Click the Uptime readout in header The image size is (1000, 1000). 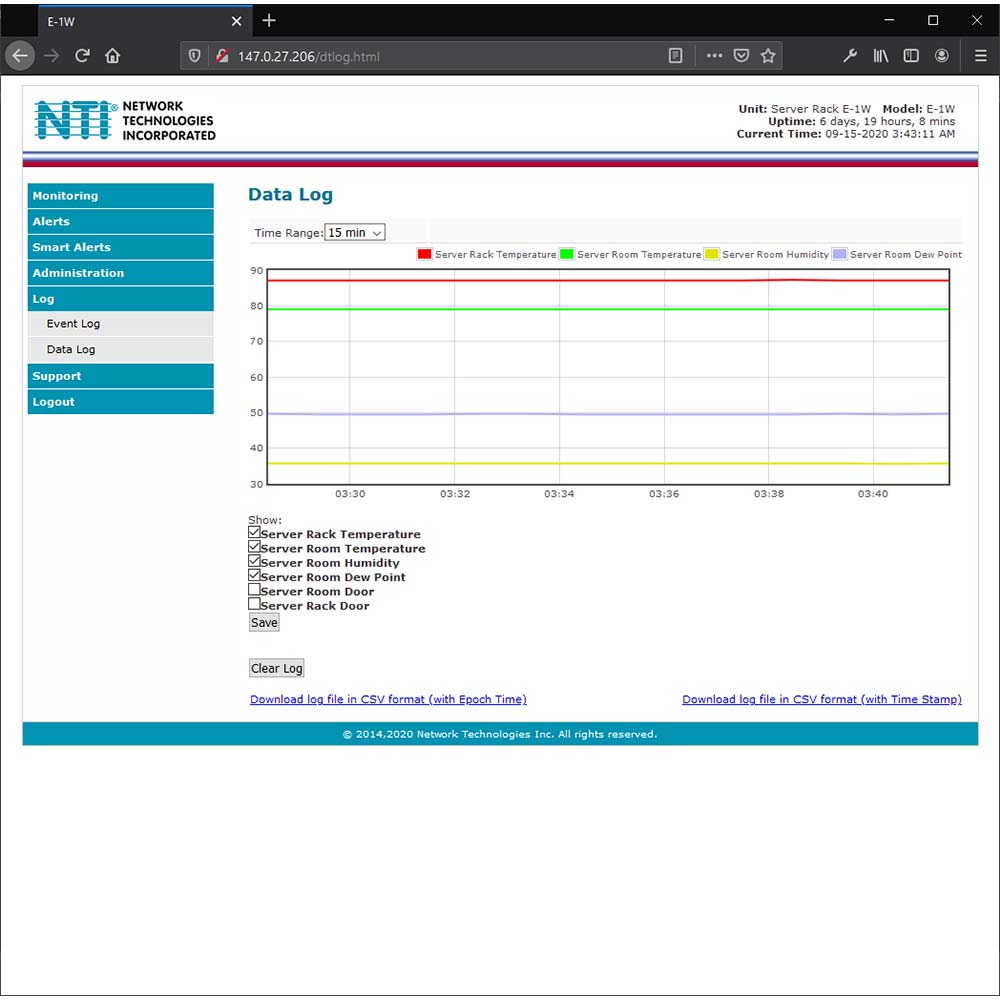coord(862,121)
